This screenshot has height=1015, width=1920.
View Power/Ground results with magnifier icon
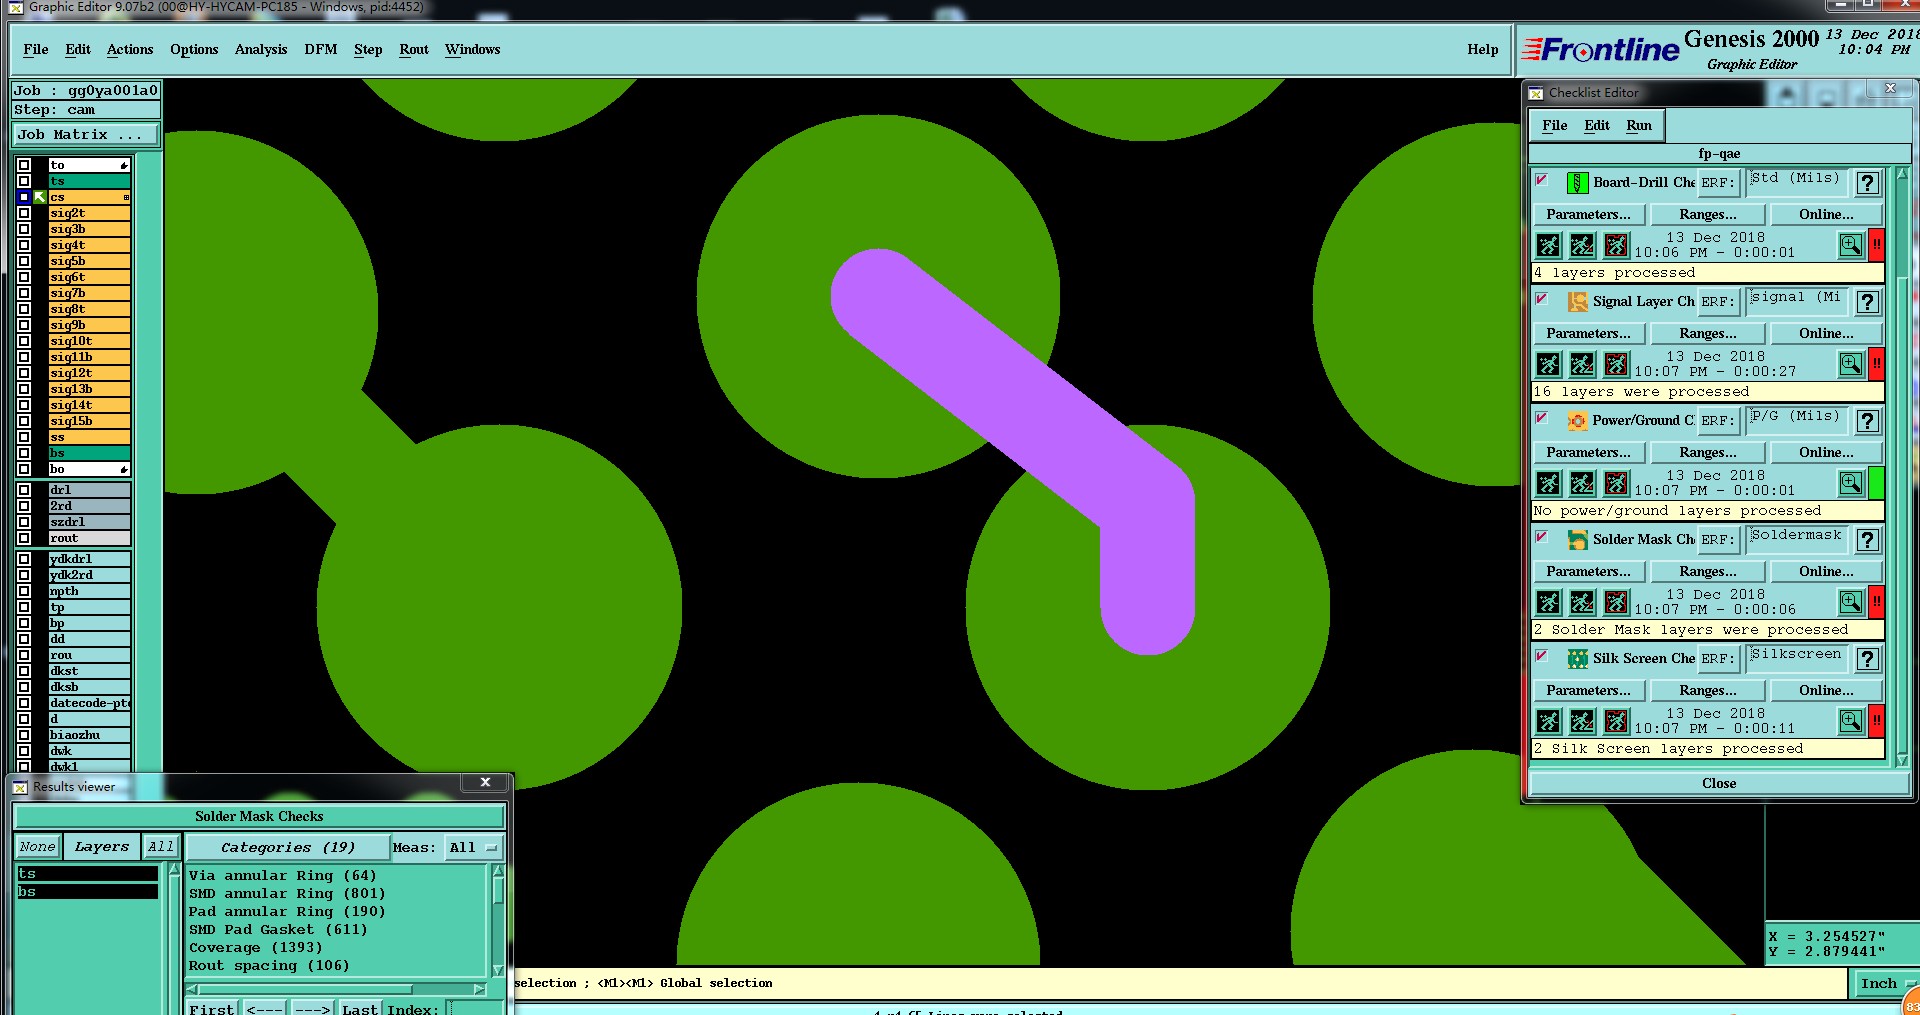tap(1850, 483)
